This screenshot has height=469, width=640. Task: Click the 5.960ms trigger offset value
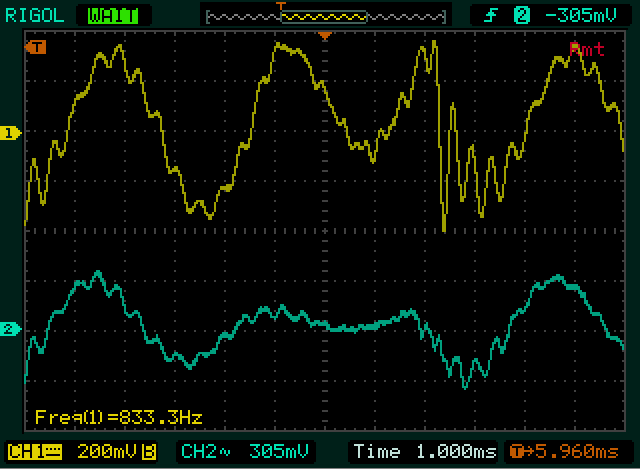coord(575,450)
